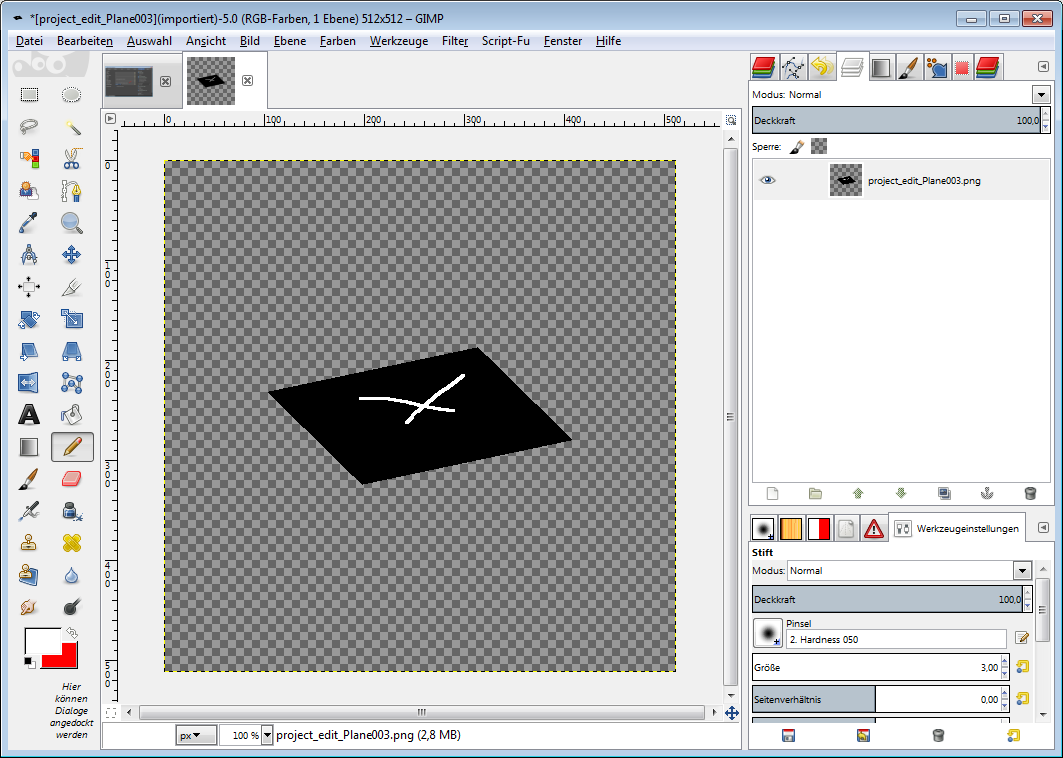The image size is (1063, 758).
Task: Select the Bucket Fill tool
Action: pos(71,414)
